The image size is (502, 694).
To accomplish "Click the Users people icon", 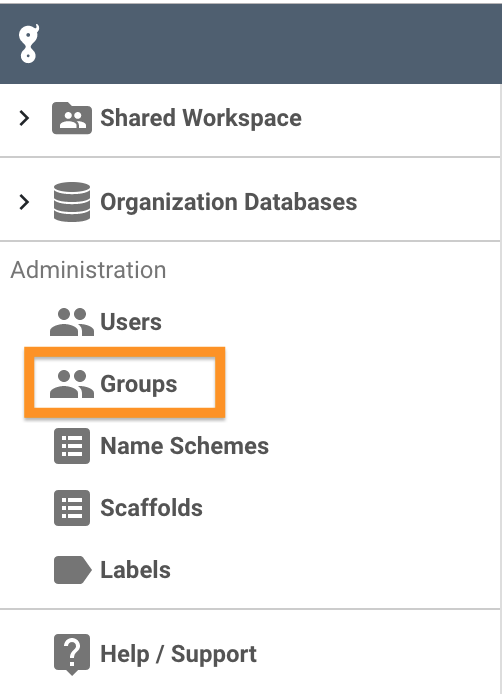I will point(72,322).
